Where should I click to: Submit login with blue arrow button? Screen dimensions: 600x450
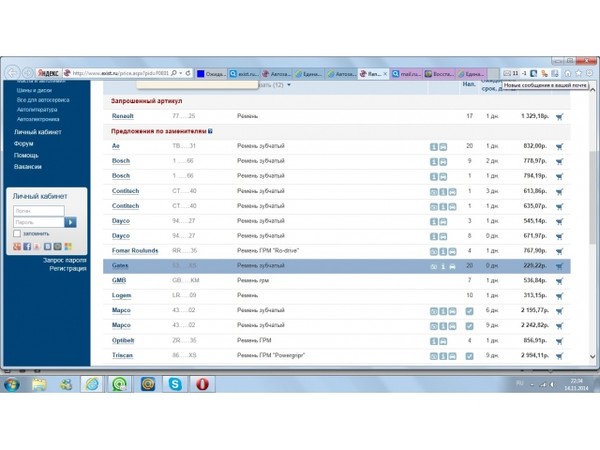(70, 222)
